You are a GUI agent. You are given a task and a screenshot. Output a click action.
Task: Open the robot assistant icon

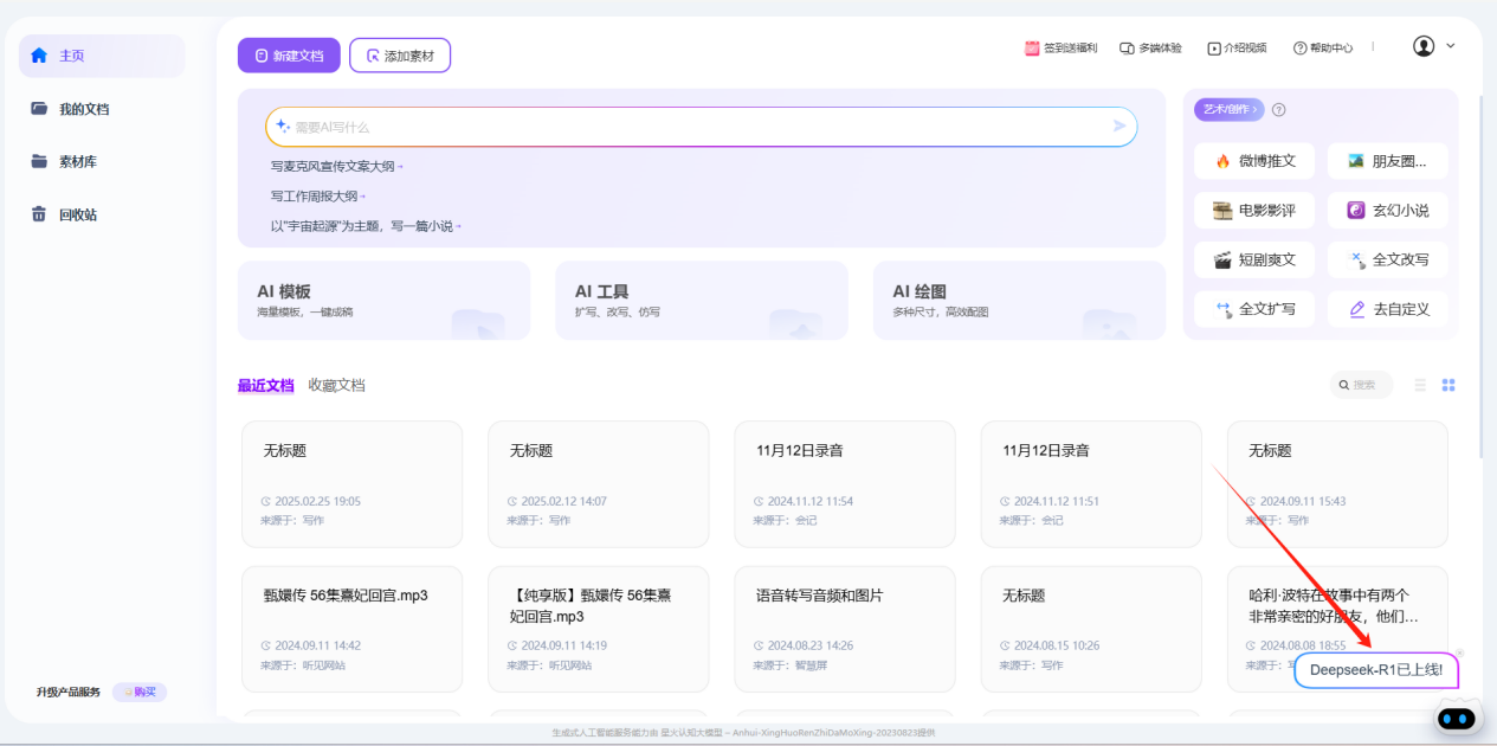point(1459,717)
